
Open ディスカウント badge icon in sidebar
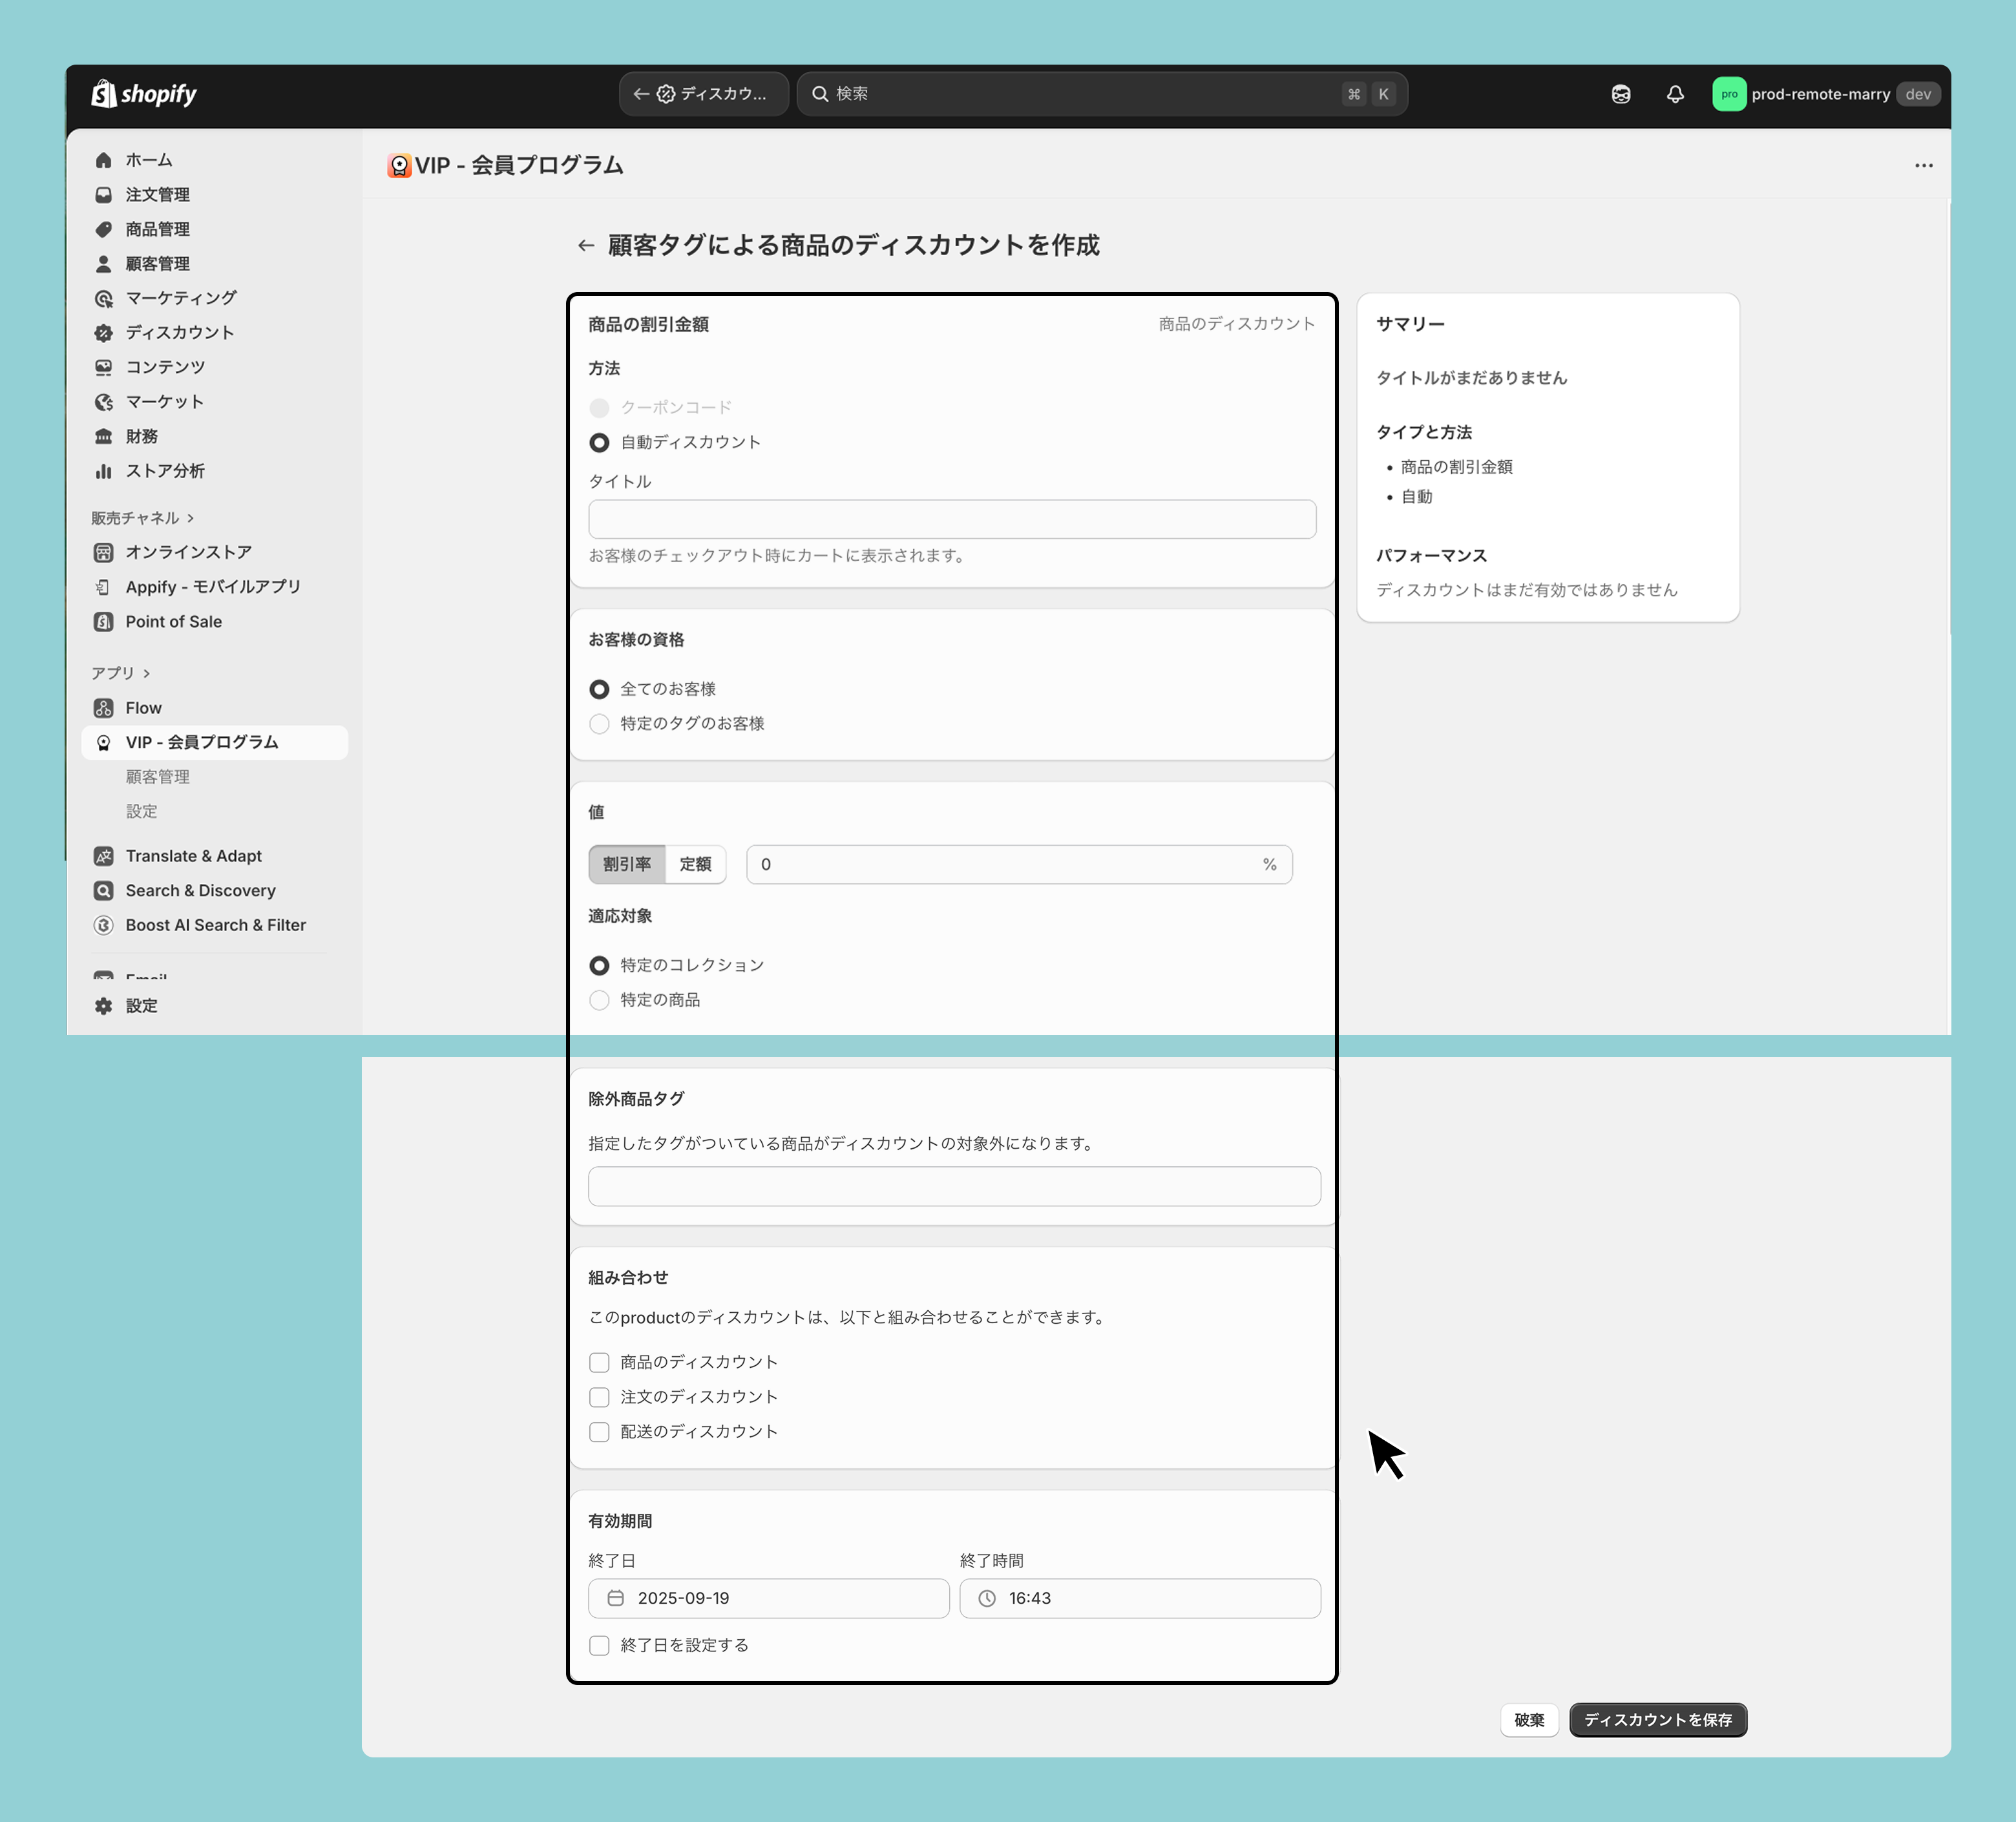[x=103, y=333]
